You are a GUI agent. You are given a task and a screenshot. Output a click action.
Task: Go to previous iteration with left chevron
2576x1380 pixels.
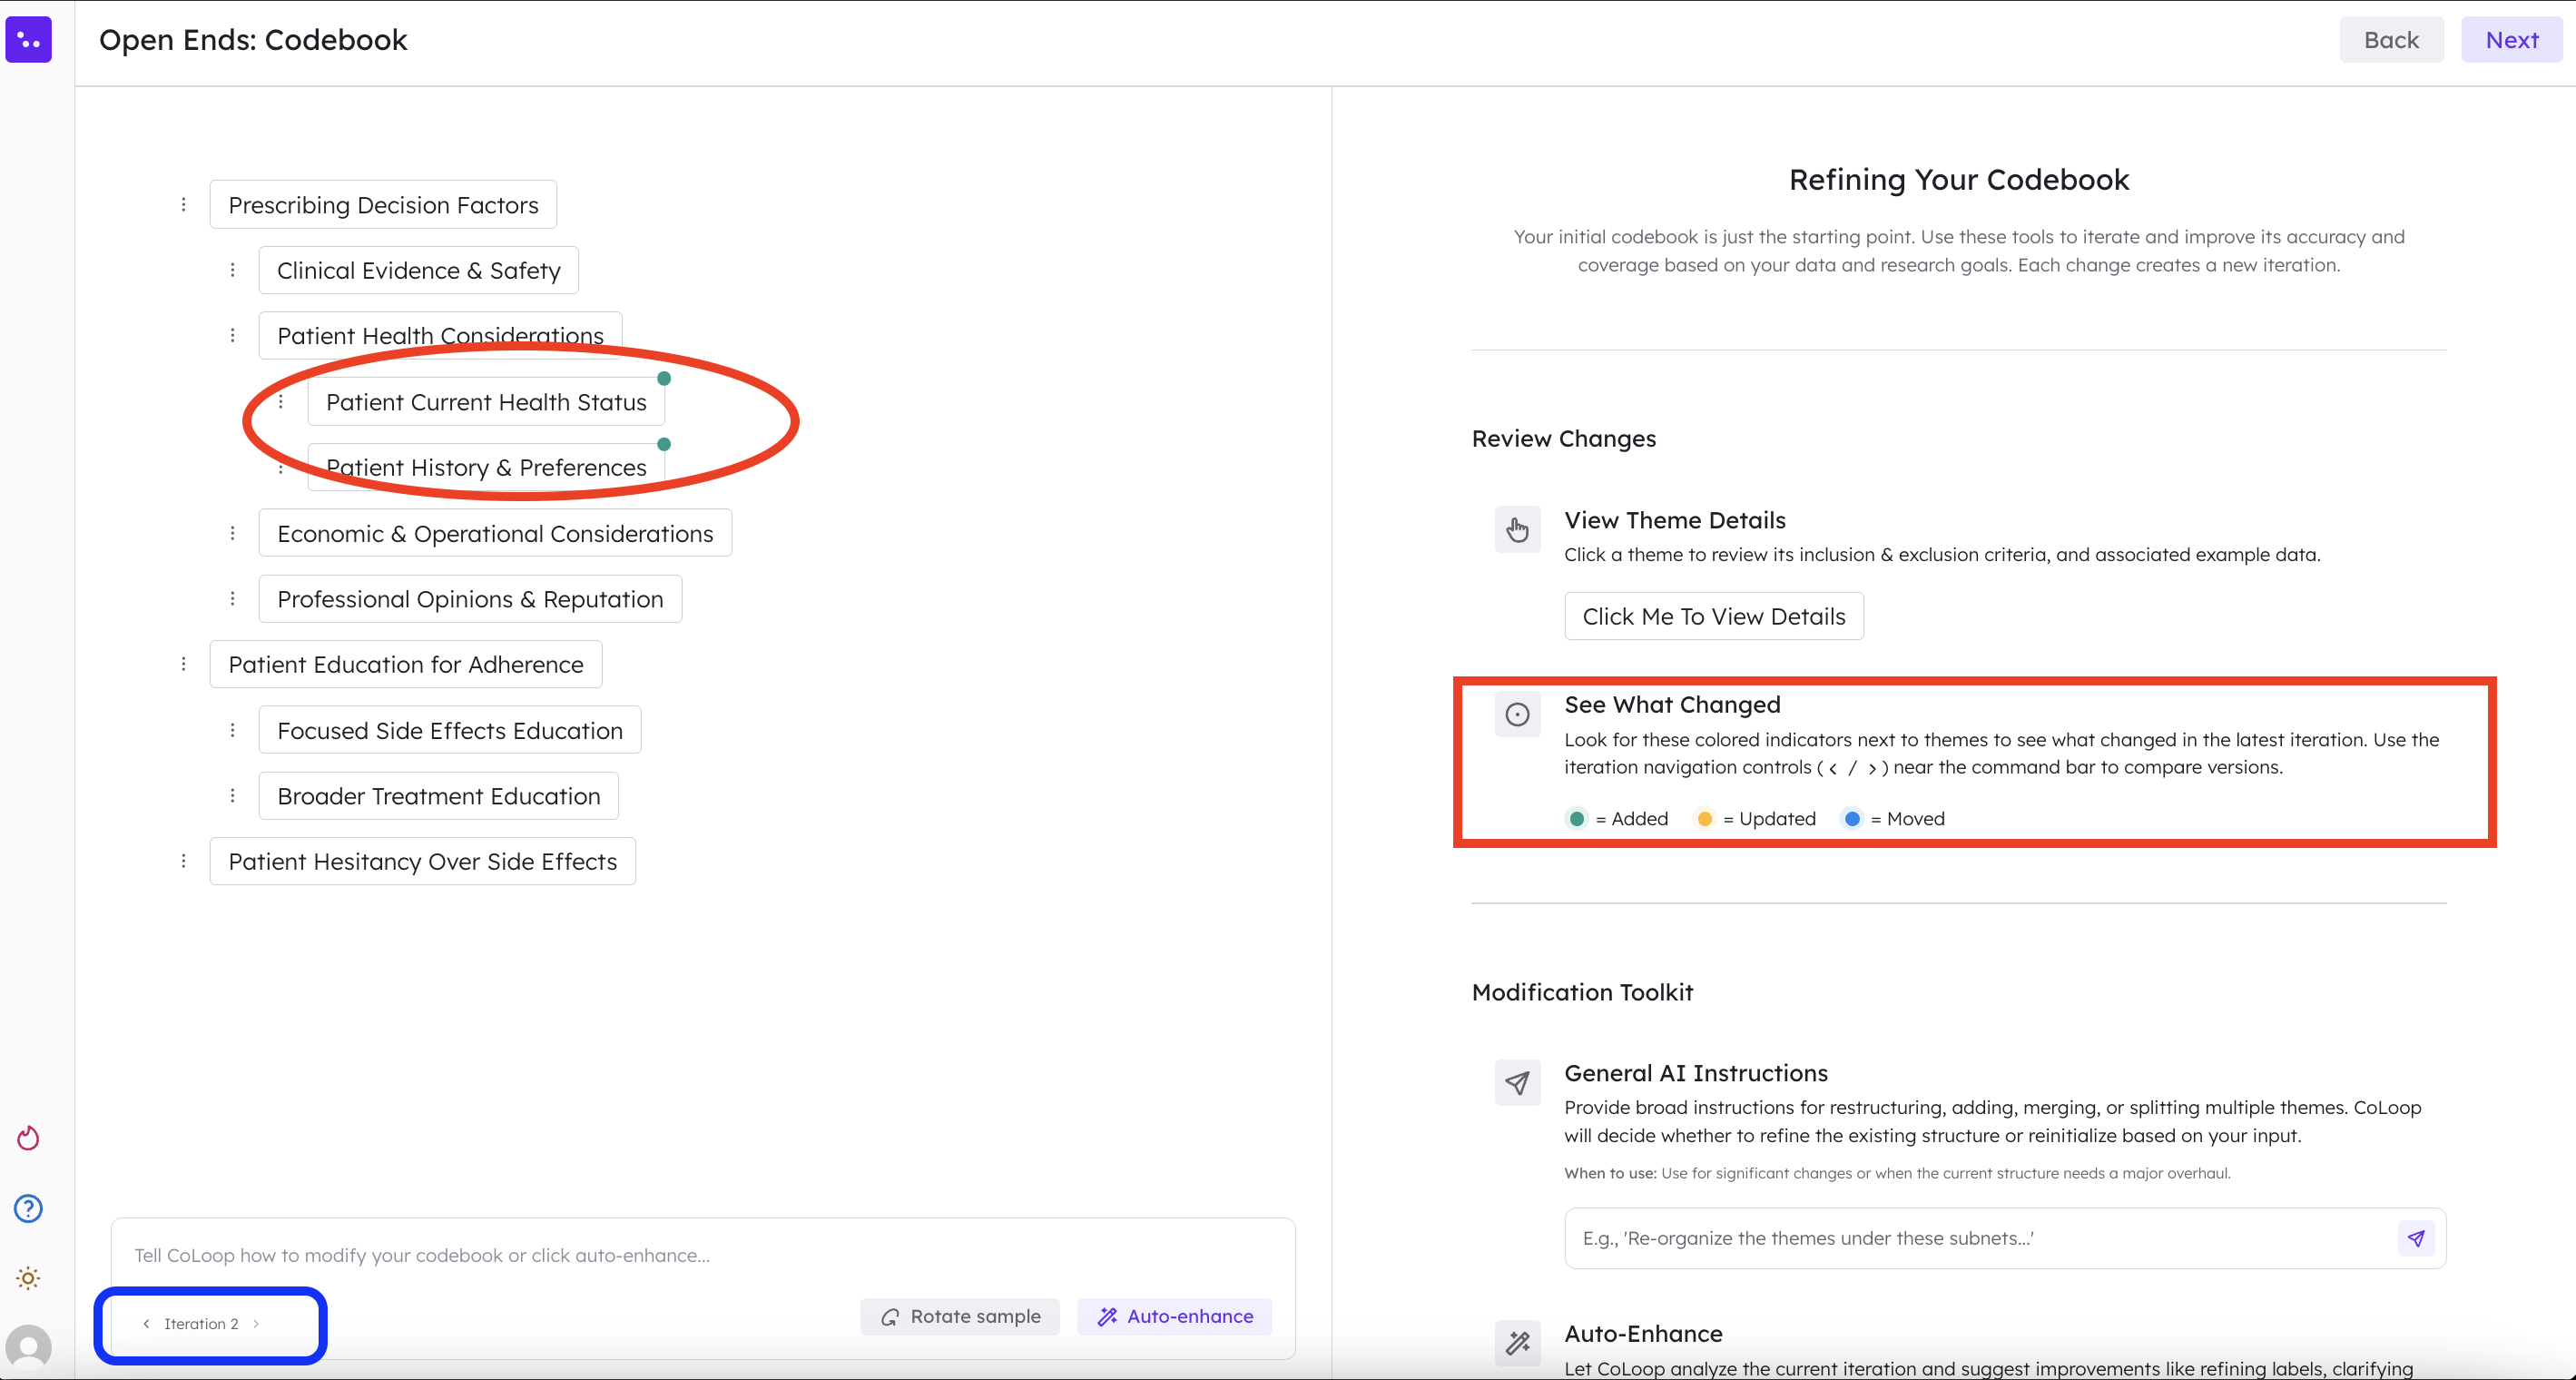coord(147,1324)
